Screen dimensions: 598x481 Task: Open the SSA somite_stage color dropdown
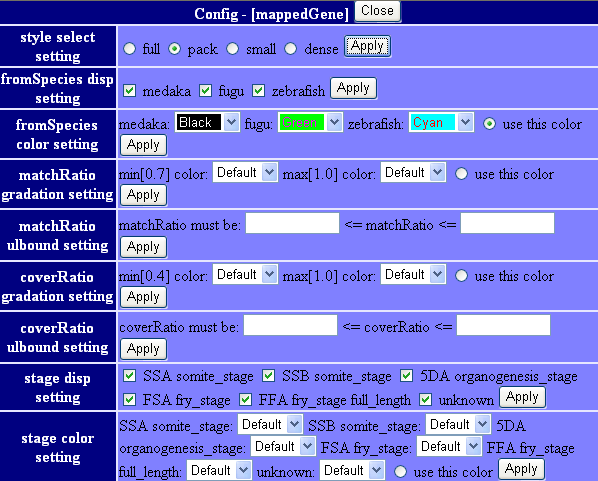tap(270, 424)
